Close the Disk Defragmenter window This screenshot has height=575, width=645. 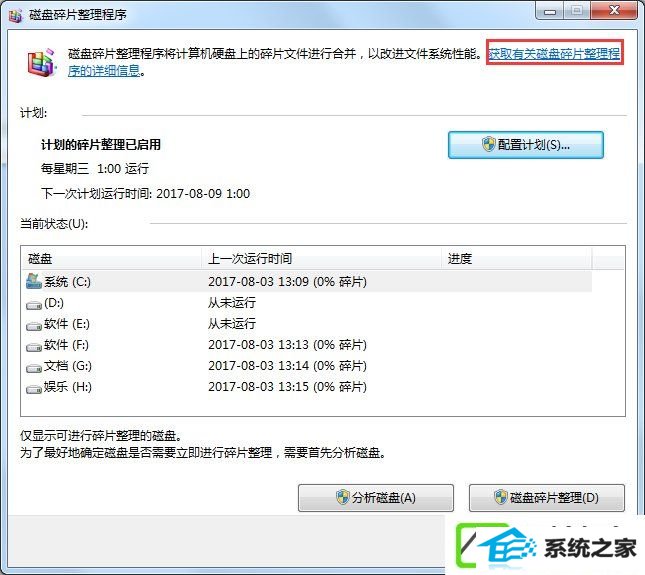coord(614,10)
